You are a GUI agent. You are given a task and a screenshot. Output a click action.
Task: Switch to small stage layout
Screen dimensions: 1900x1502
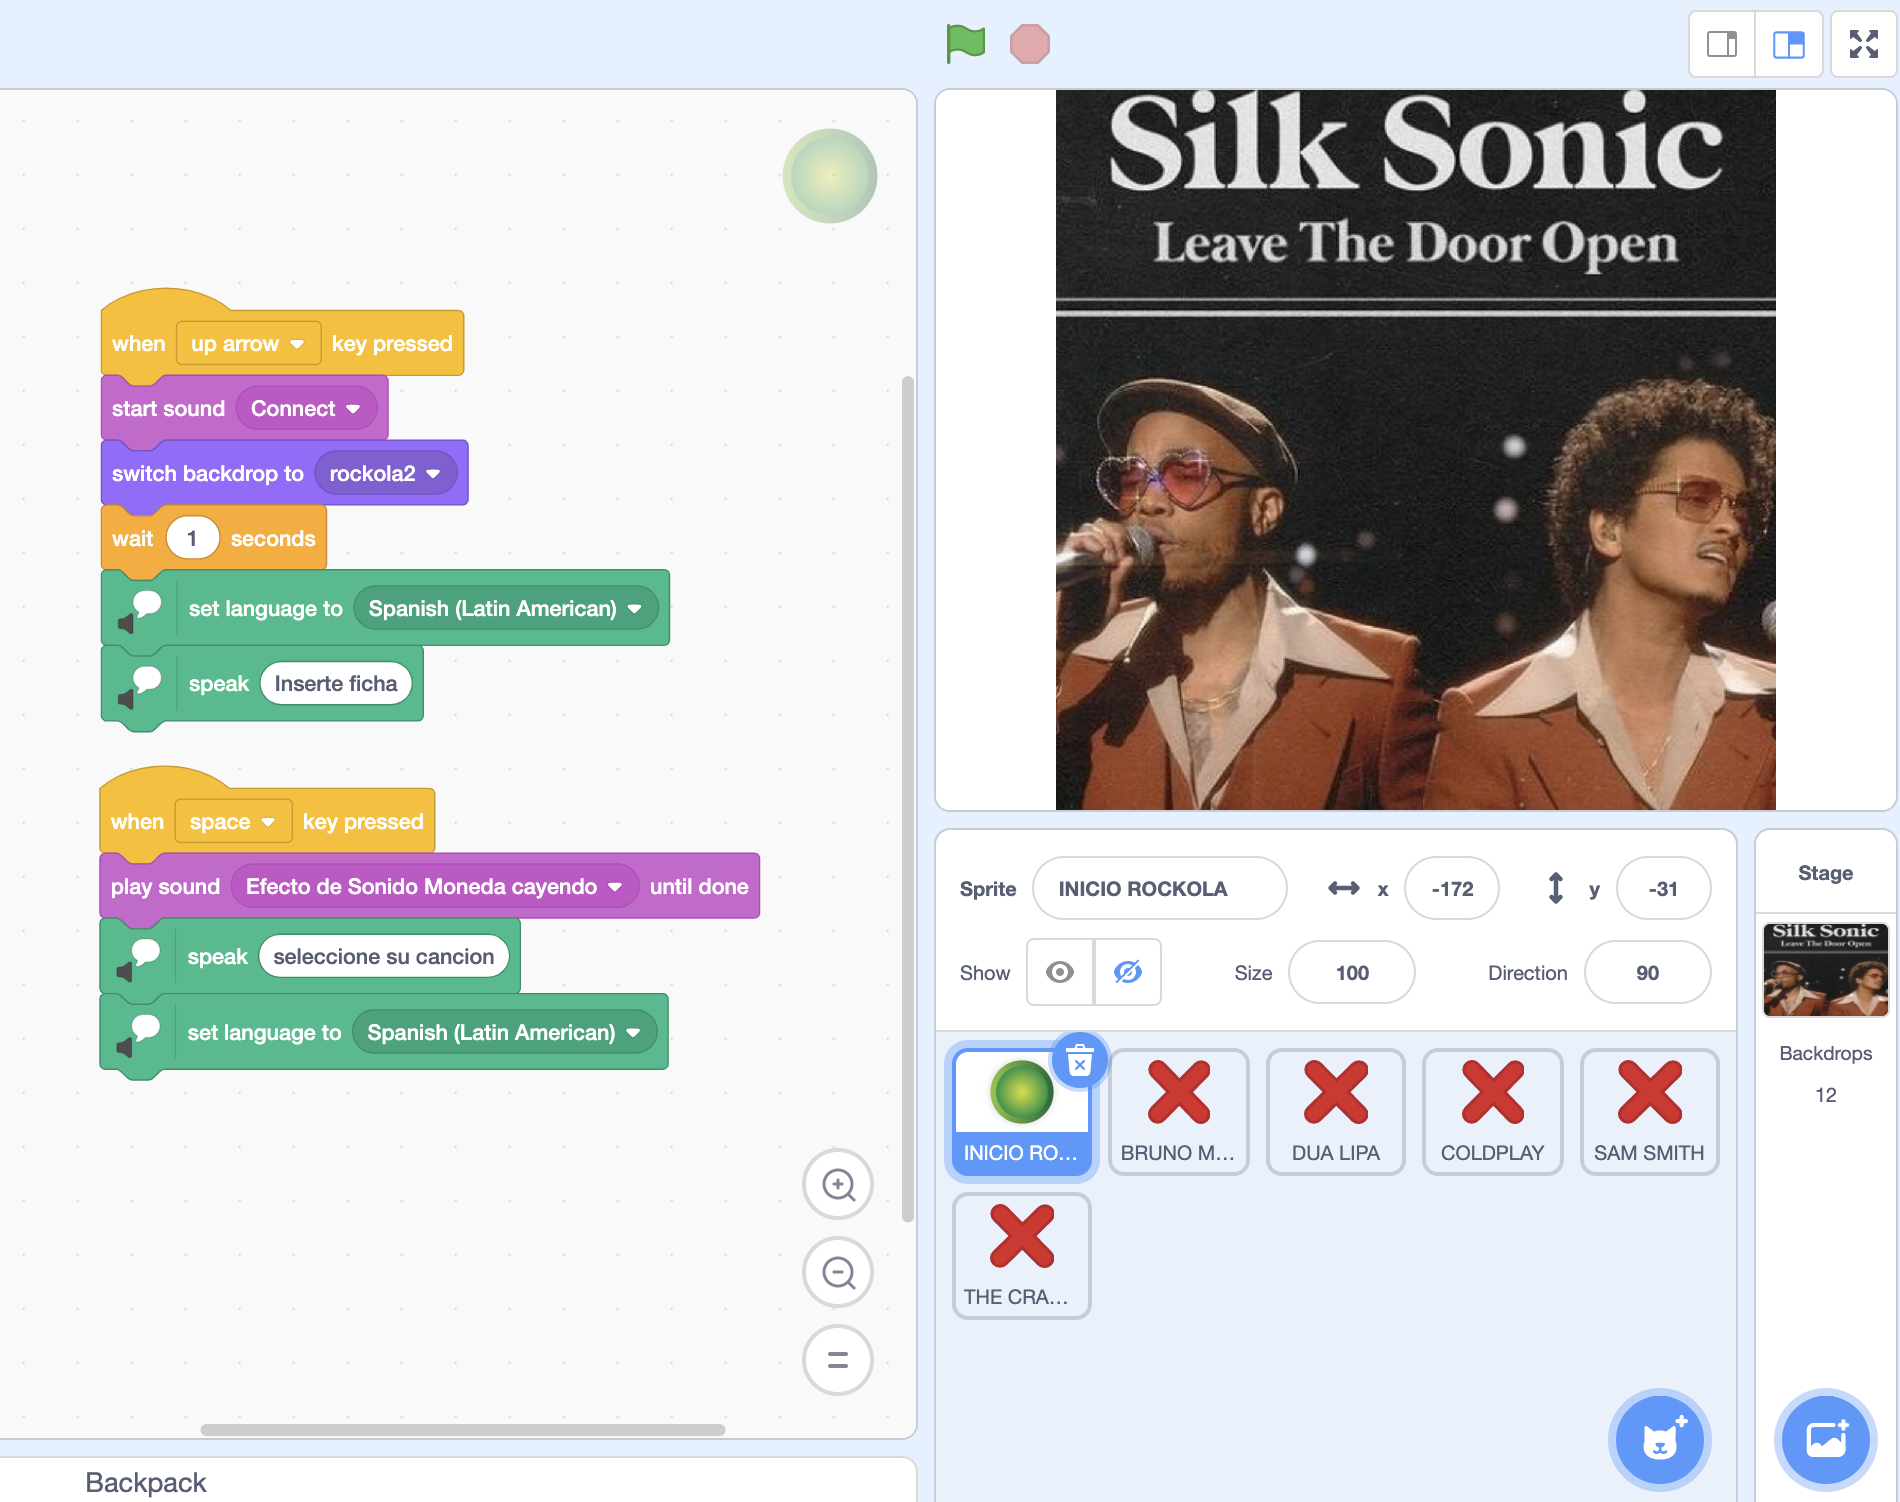click(x=1722, y=44)
